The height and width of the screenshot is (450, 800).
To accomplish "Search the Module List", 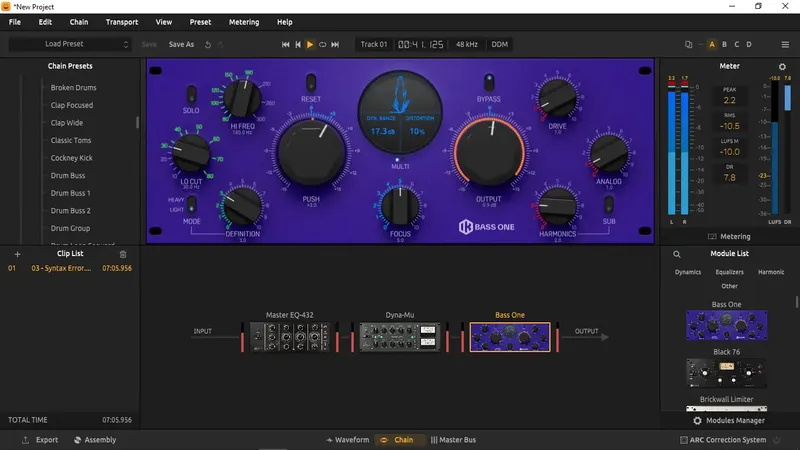I will click(x=677, y=254).
